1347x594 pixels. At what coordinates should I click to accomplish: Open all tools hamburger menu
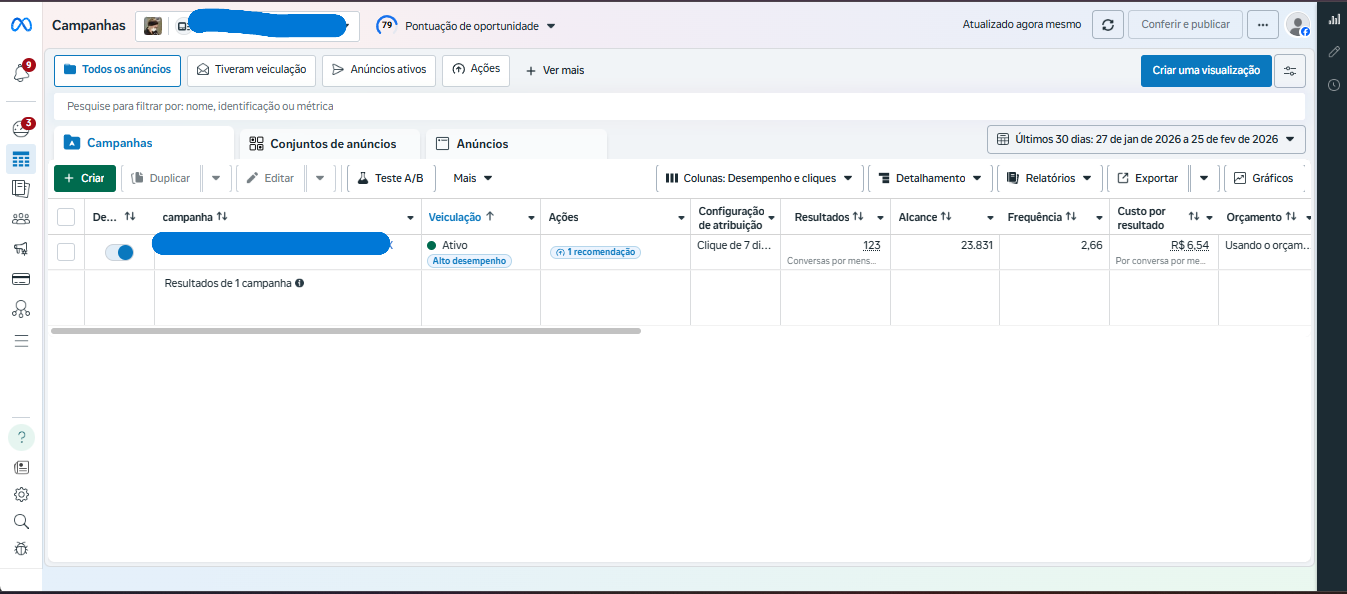[21, 341]
